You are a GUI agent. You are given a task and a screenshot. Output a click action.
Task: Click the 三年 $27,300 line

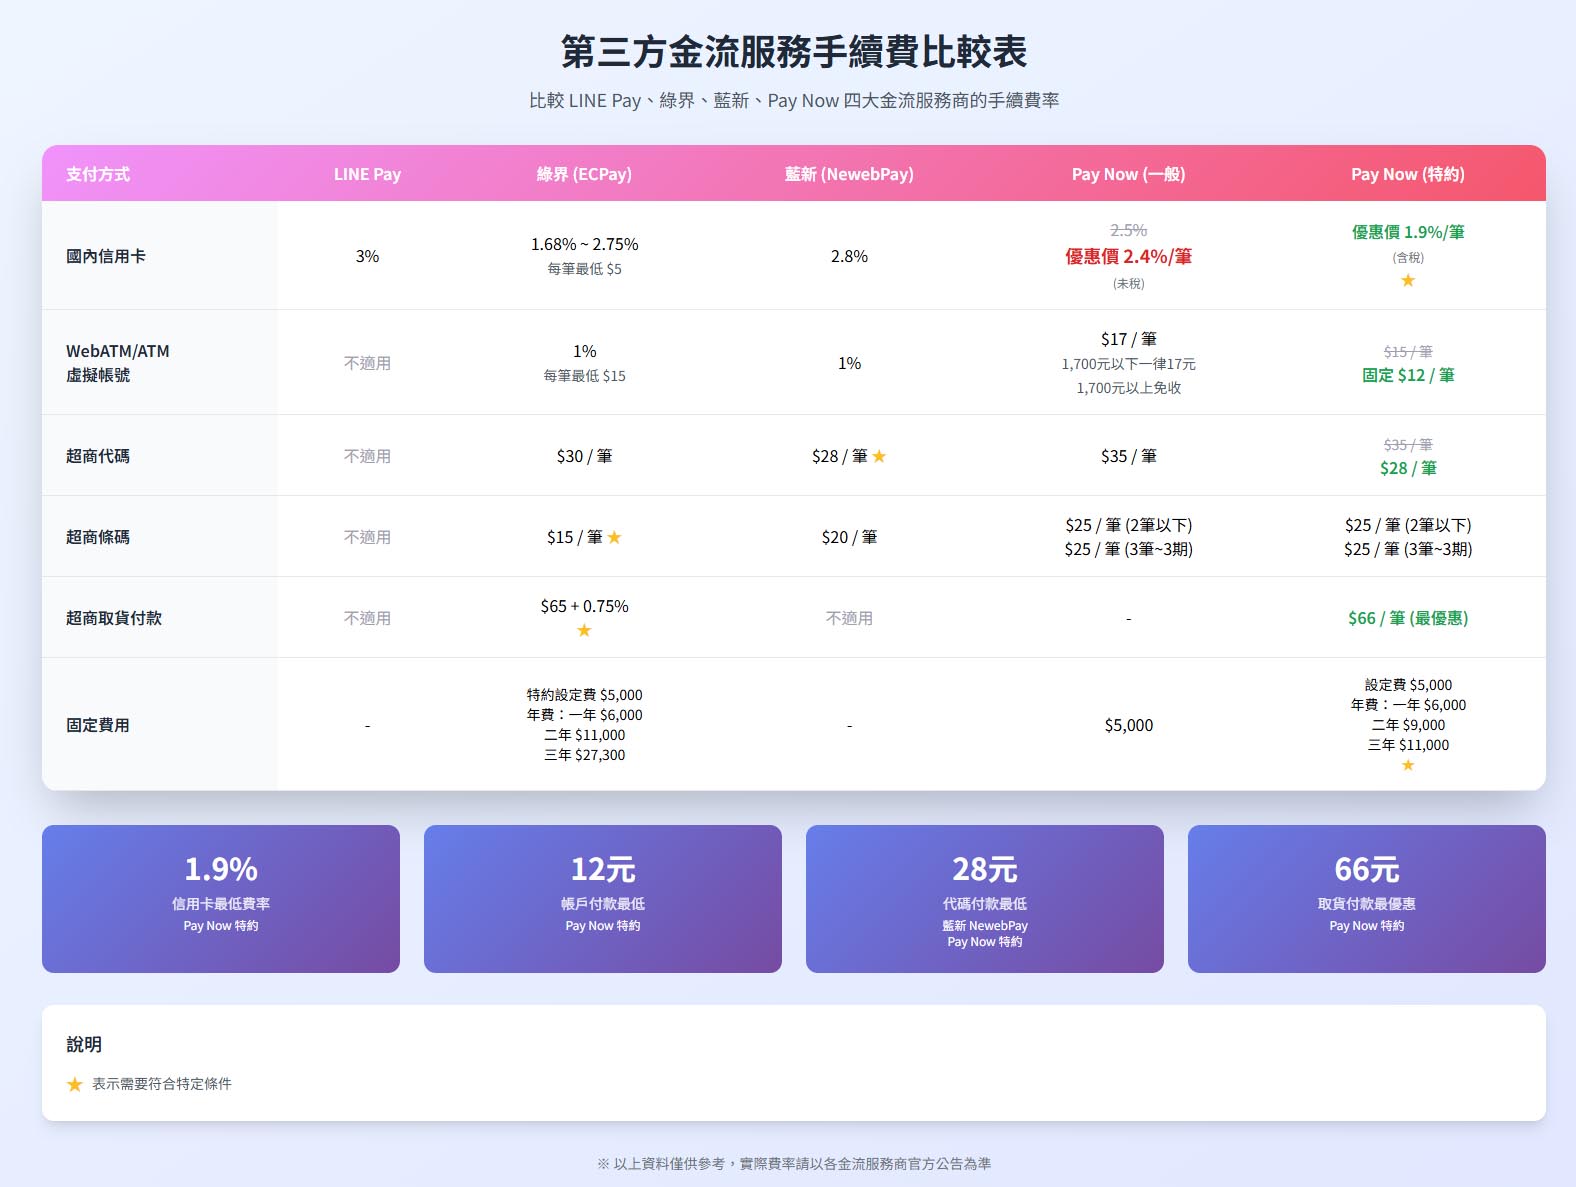tap(584, 755)
